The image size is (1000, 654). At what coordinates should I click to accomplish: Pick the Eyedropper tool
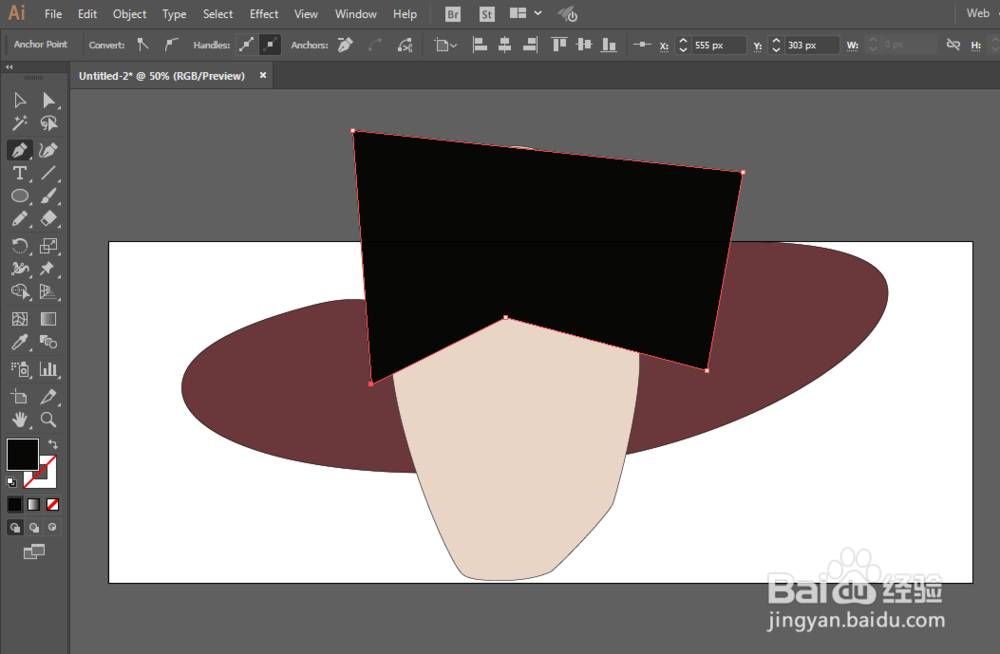19,343
